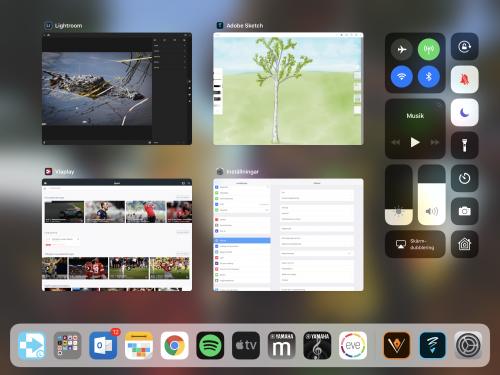Adjust the screen brightness slider
Screen dimensions: 500x375
(x=399, y=195)
